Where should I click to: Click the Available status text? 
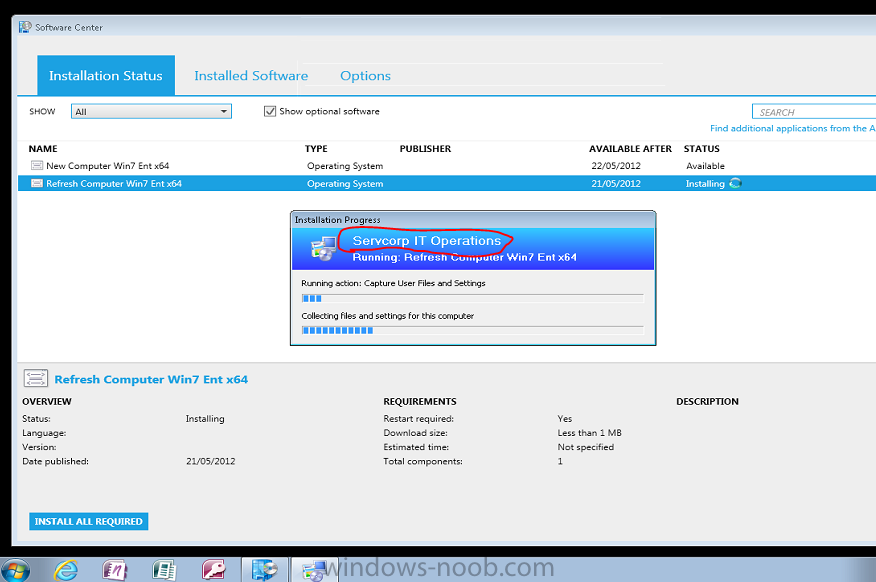pos(705,166)
